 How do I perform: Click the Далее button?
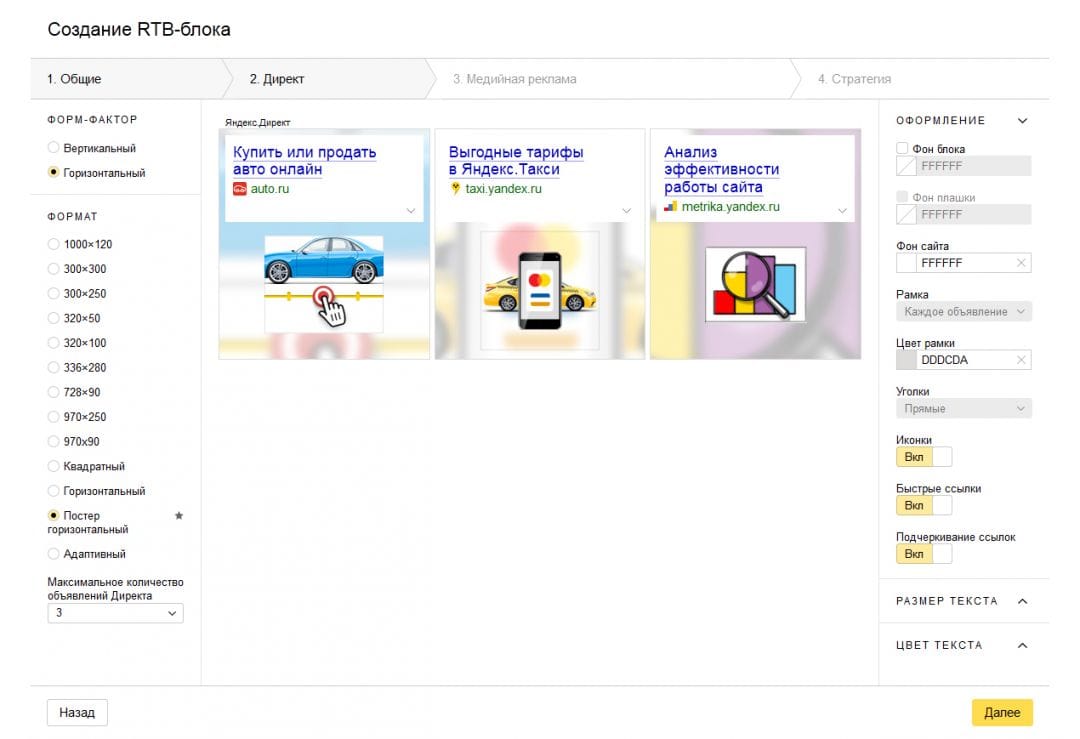[x=1002, y=713]
